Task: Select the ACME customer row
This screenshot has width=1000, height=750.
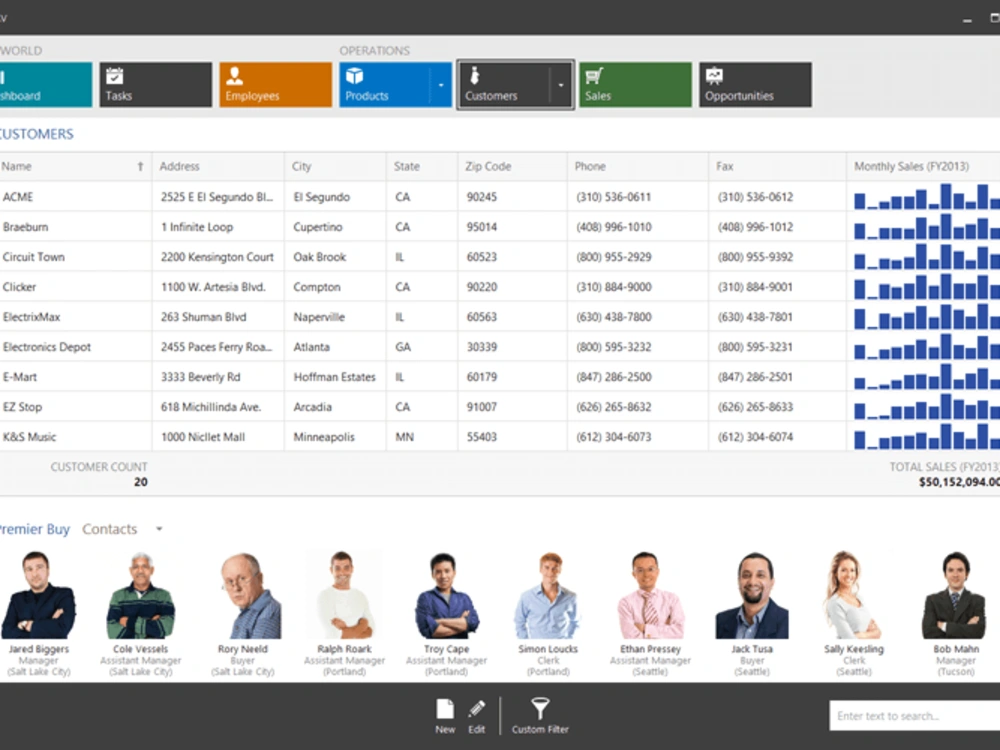Action: point(500,197)
